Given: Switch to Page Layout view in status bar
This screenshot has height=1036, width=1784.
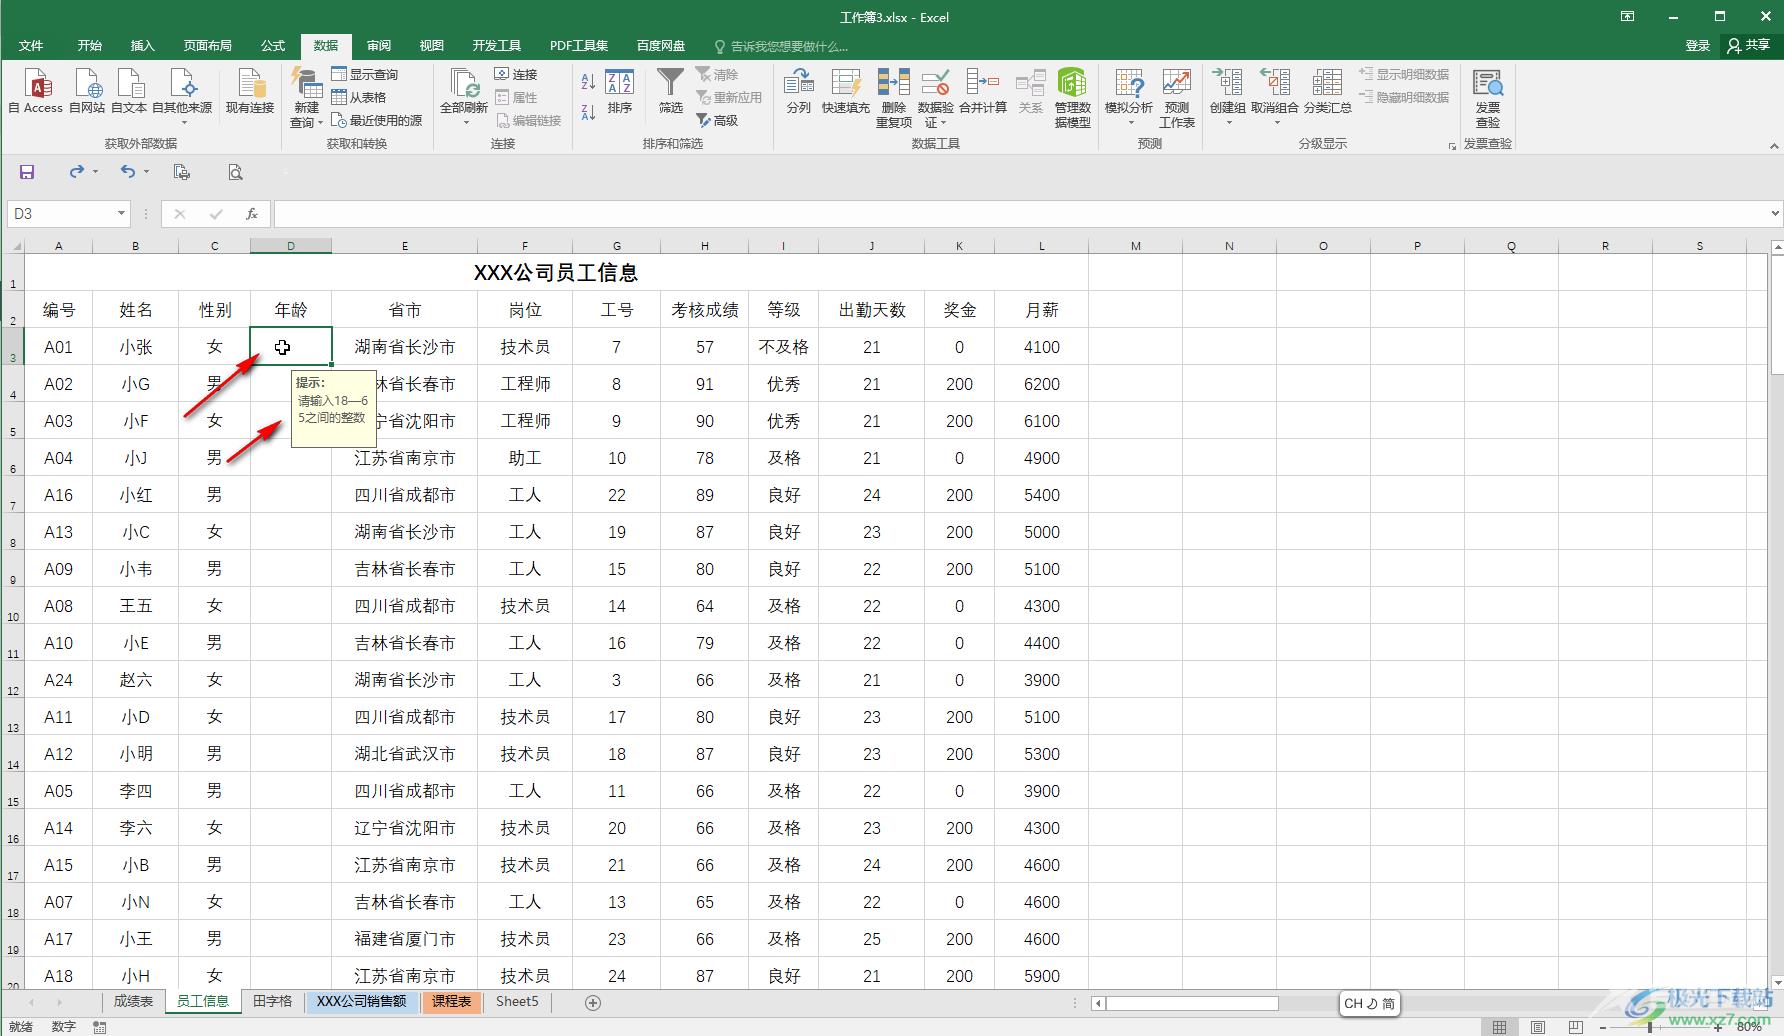Looking at the screenshot, I should (x=1538, y=1027).
